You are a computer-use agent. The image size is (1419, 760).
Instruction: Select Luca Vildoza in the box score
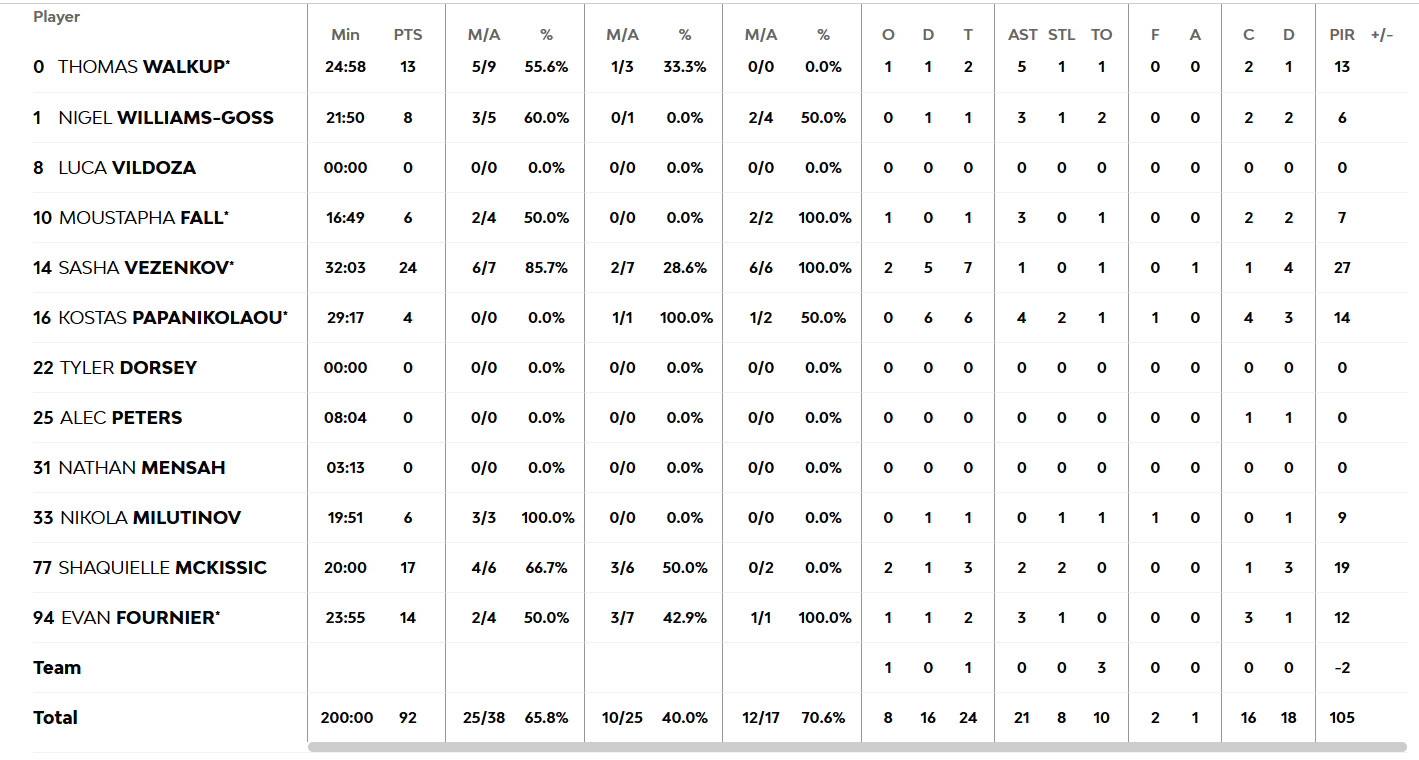126,167
